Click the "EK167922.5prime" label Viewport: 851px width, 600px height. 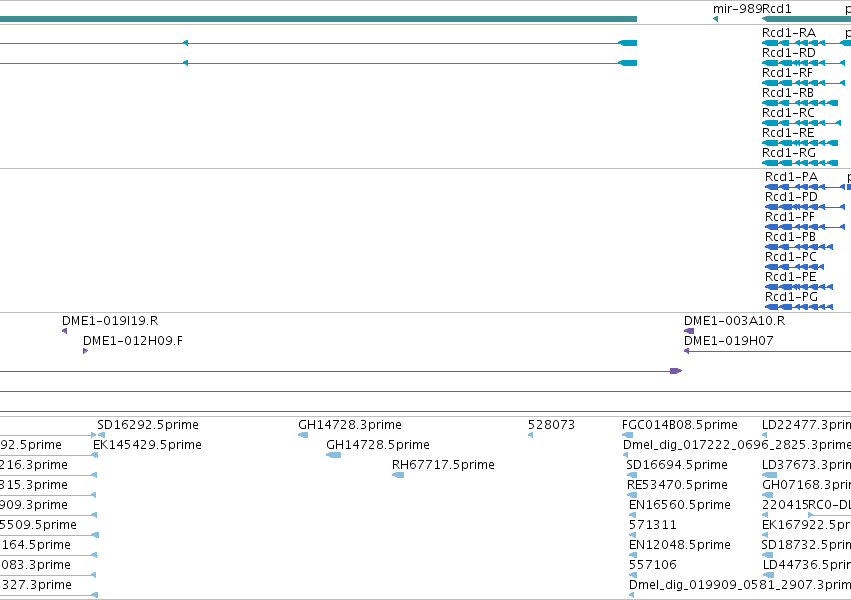coord(806,525)
